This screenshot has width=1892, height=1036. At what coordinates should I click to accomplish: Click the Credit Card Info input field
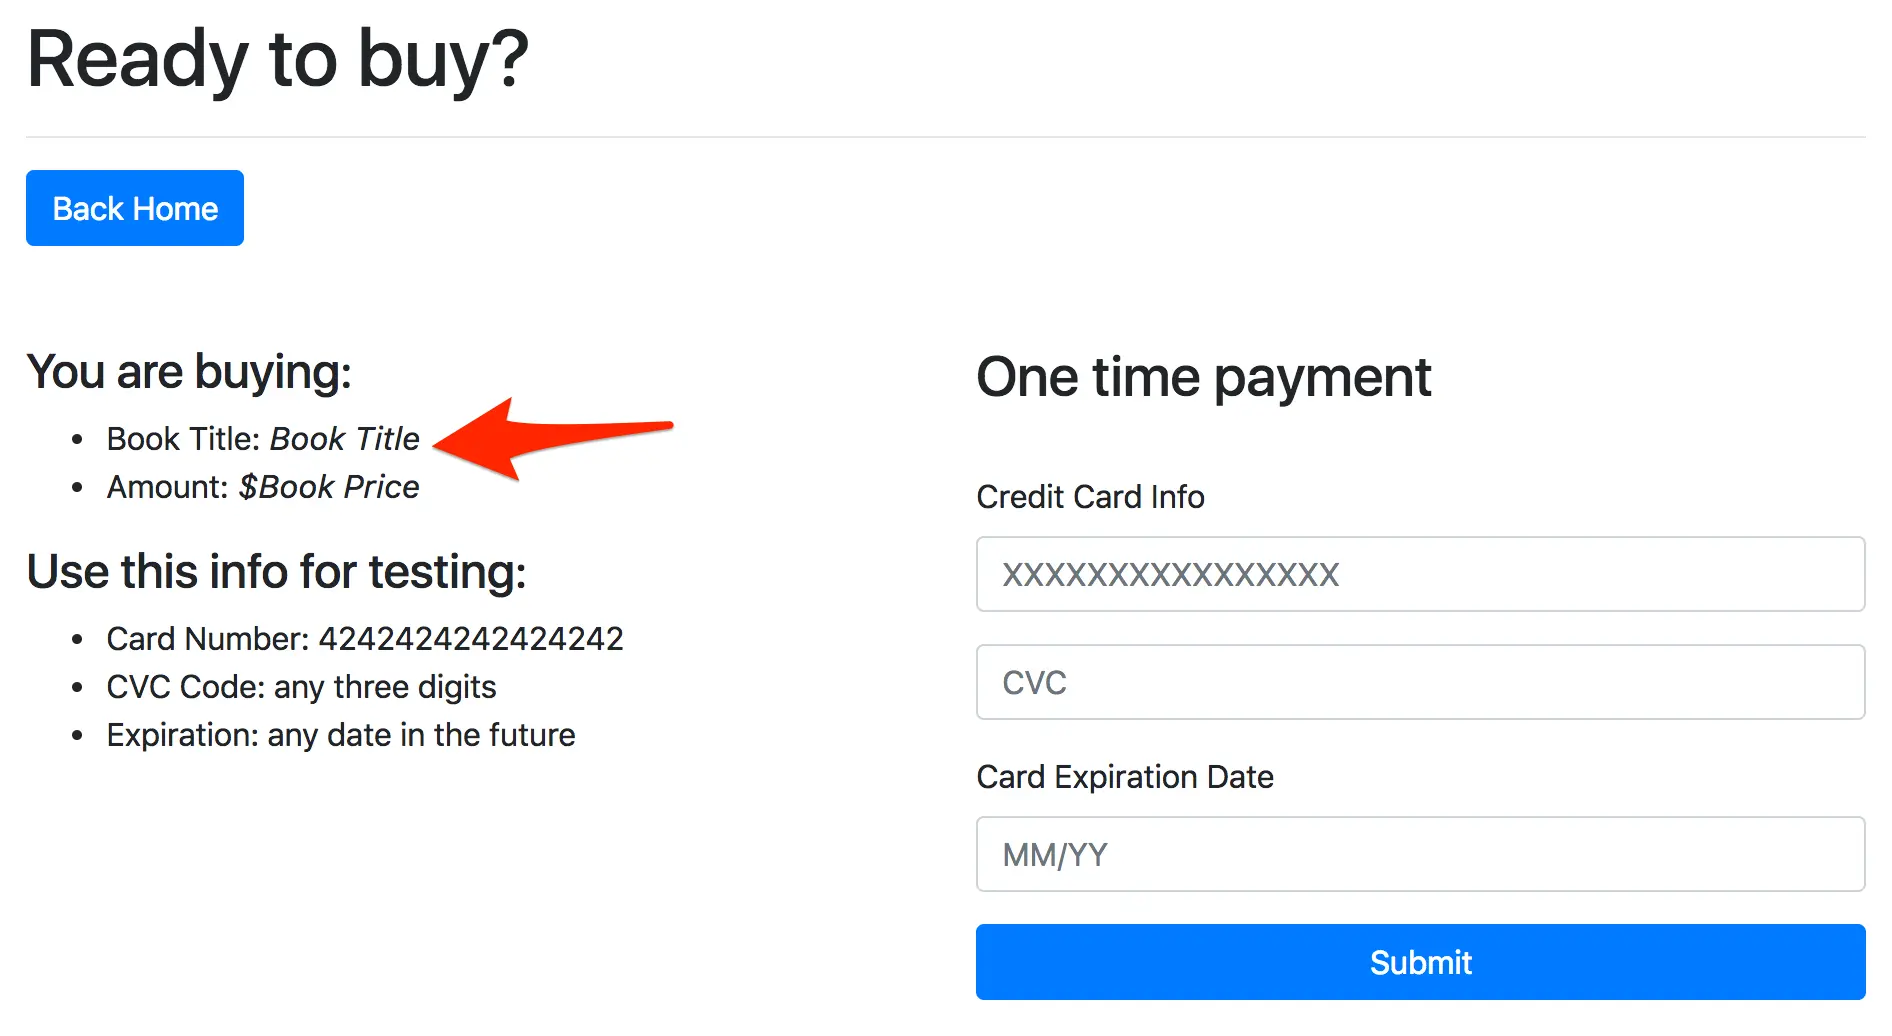(1420, 574)
